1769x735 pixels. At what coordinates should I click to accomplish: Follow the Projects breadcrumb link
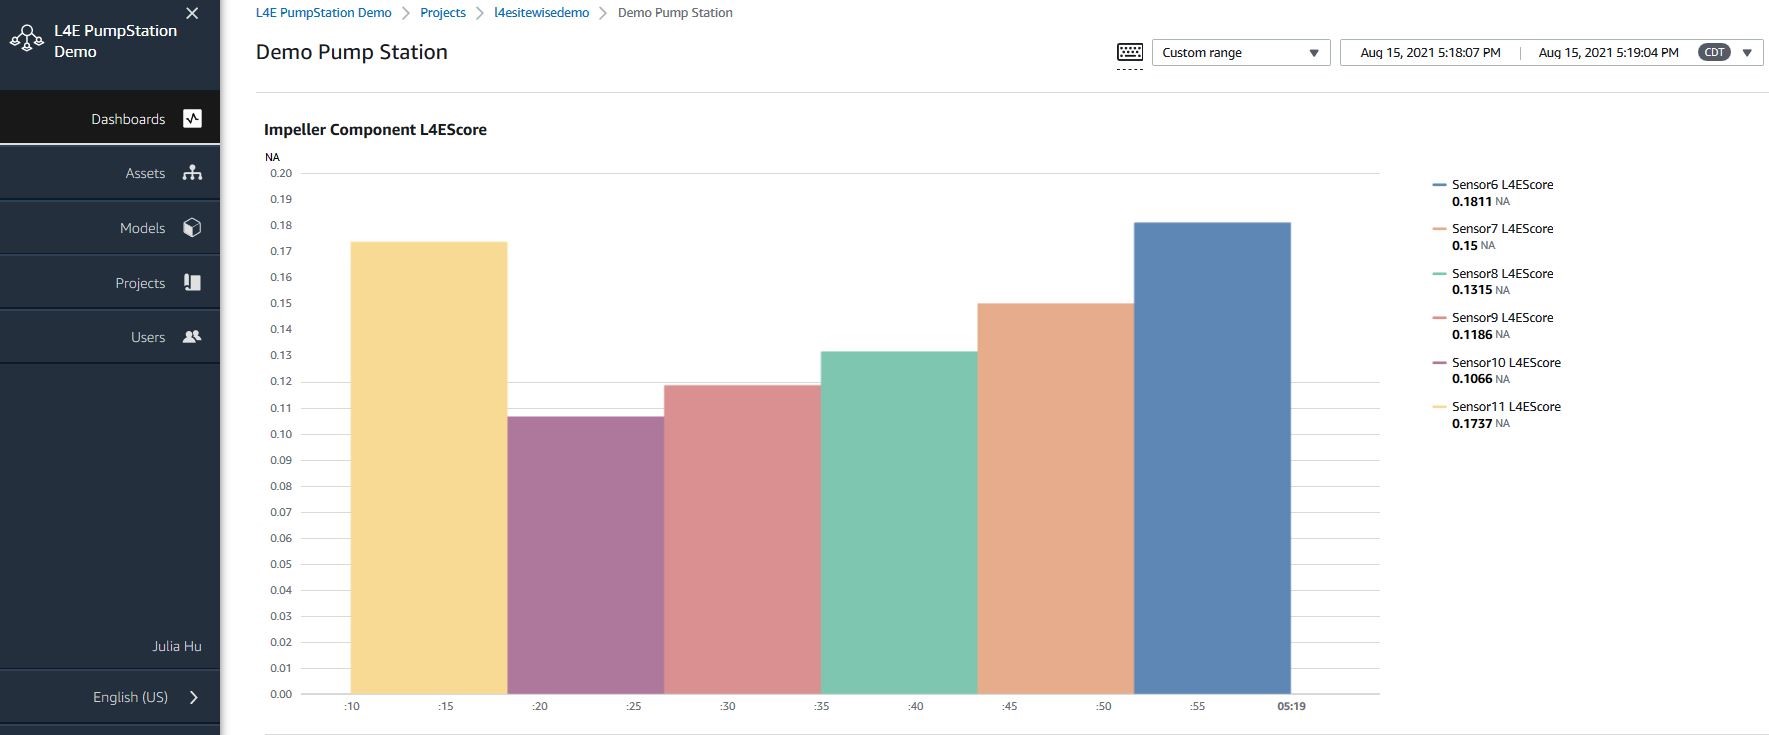click(x=443, y=13)
